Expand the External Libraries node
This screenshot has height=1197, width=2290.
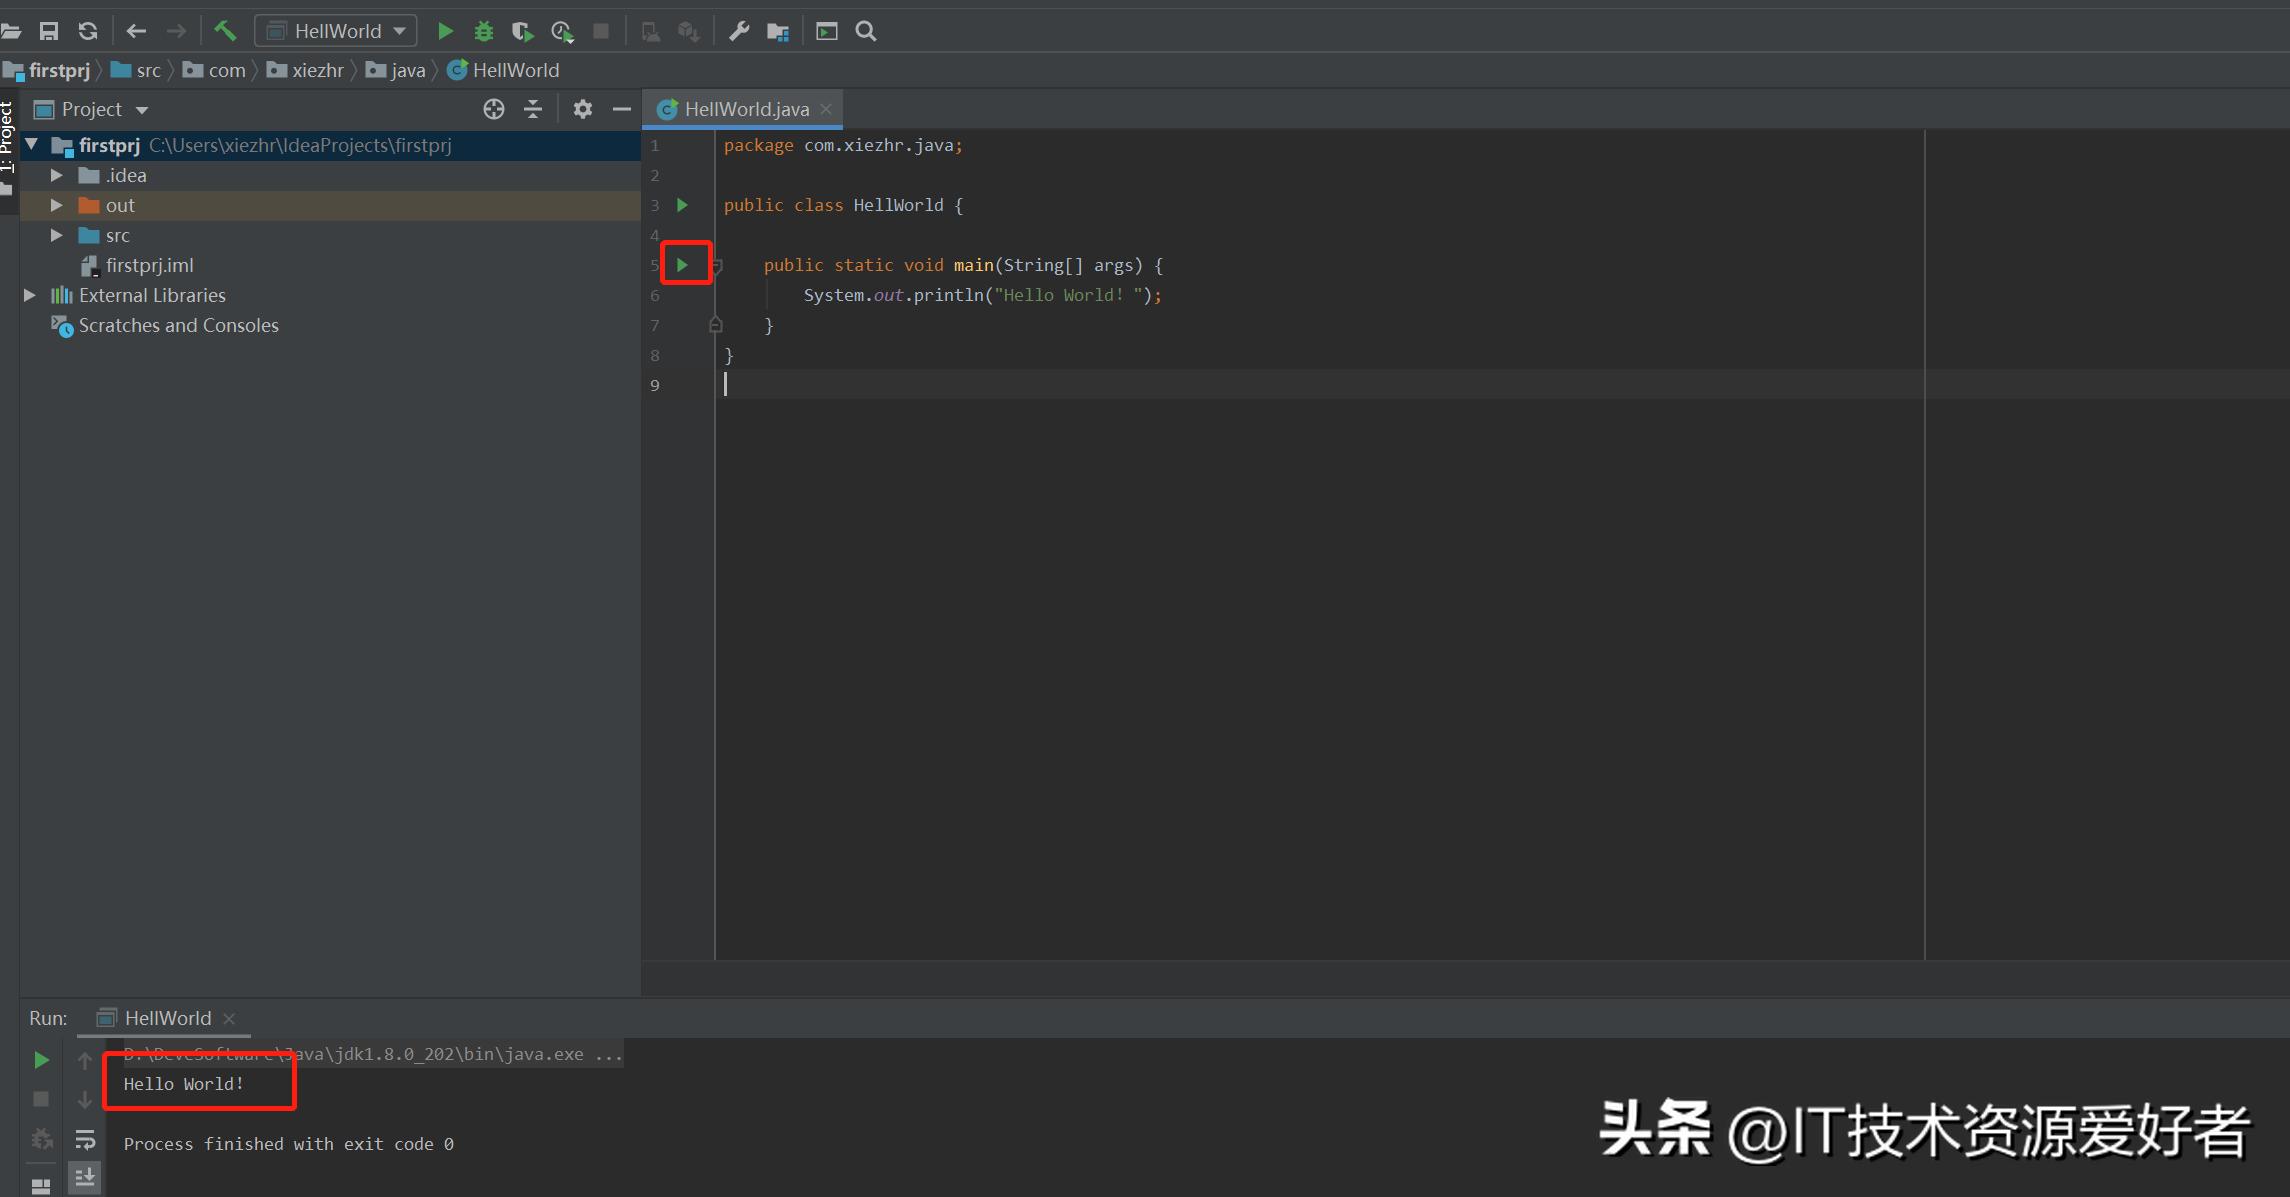coord(30,295)
